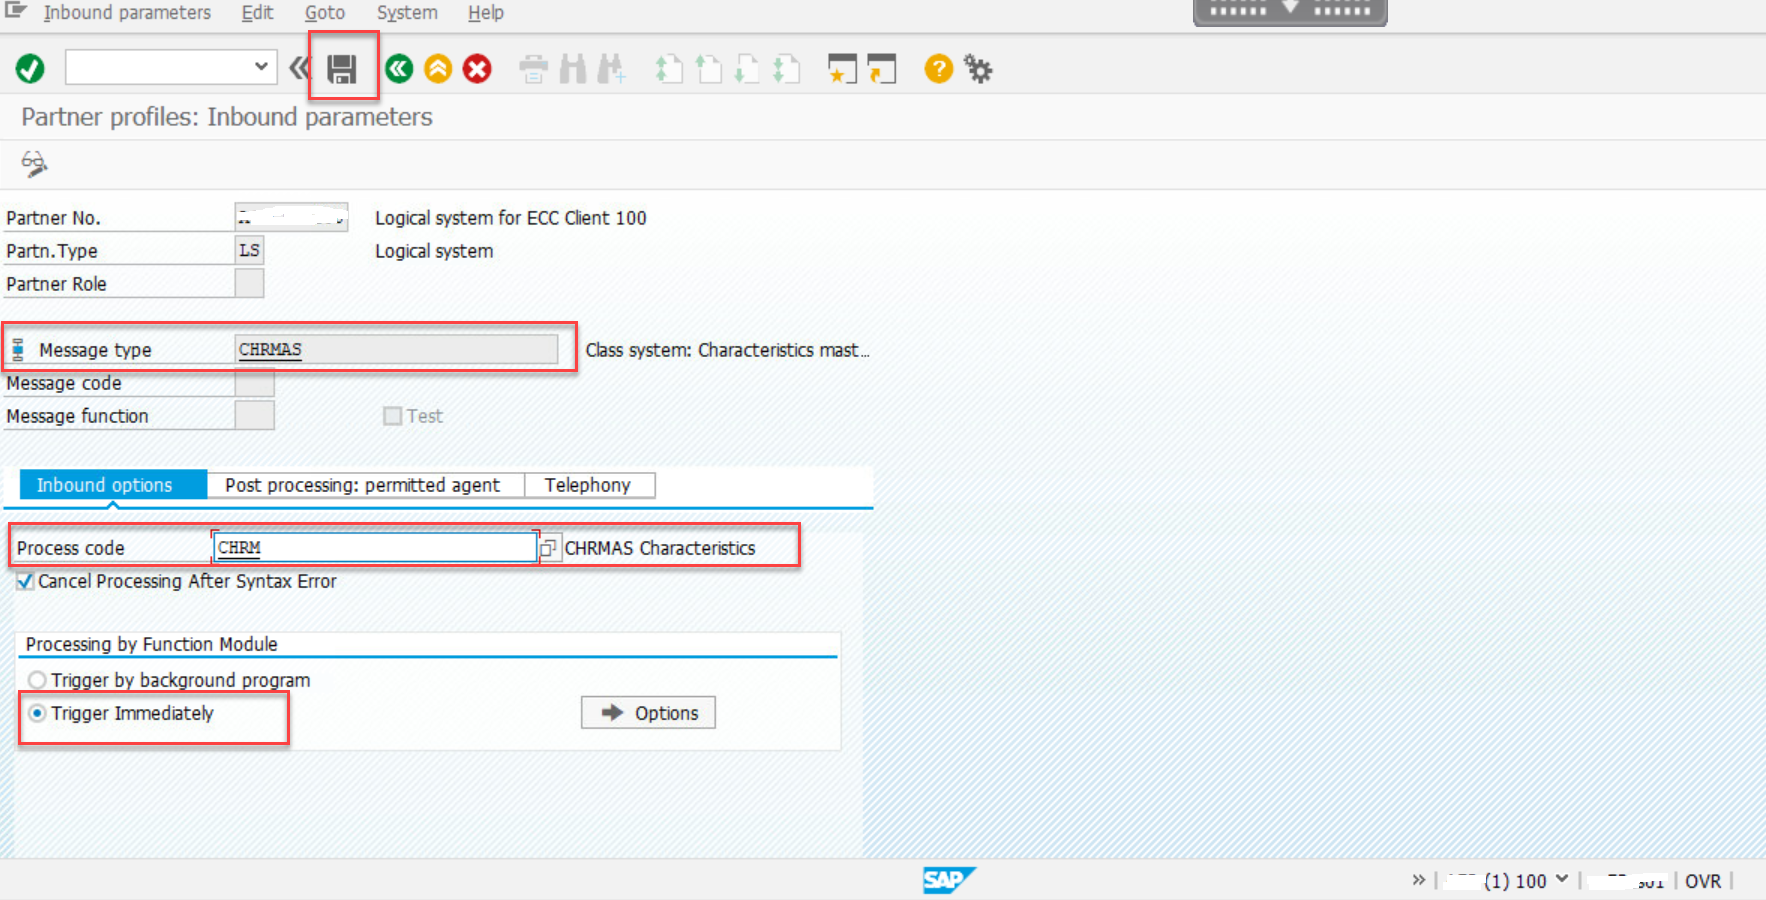1766x900 pixels.
Task: Click the Message code field
Action: [254, 382]
